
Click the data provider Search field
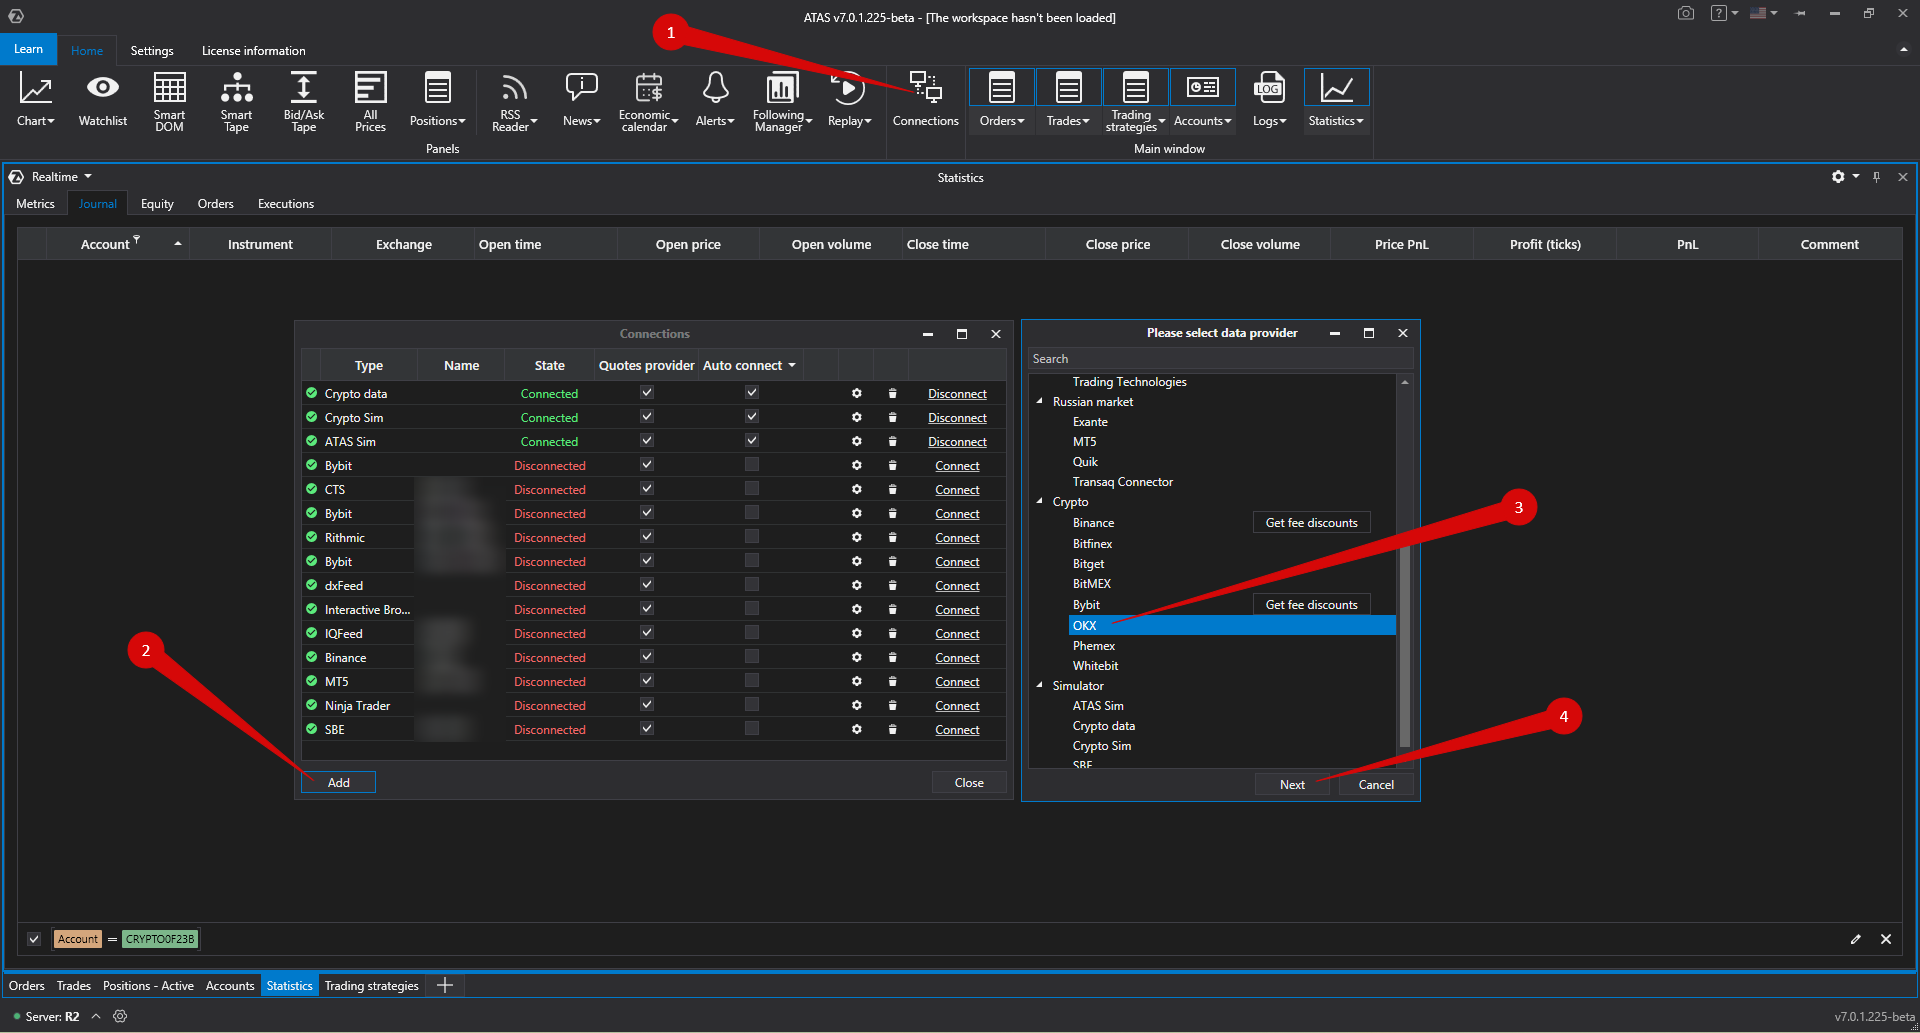tap(1221, 359)
